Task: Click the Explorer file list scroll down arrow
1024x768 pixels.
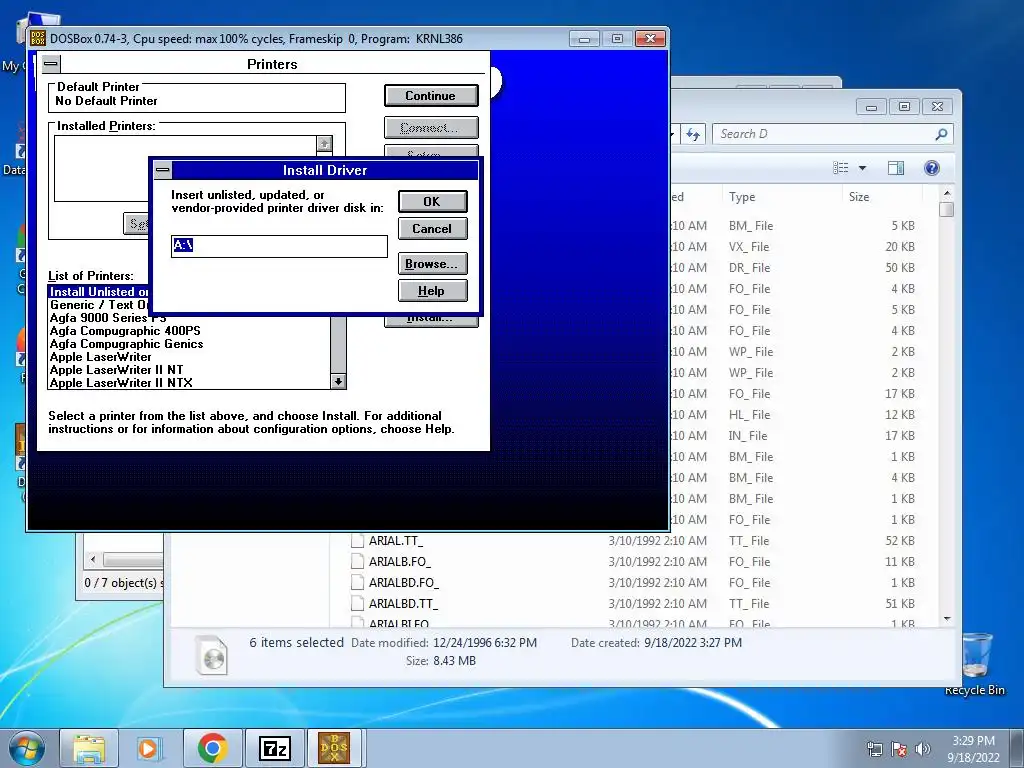Action: tap(947, 618)
